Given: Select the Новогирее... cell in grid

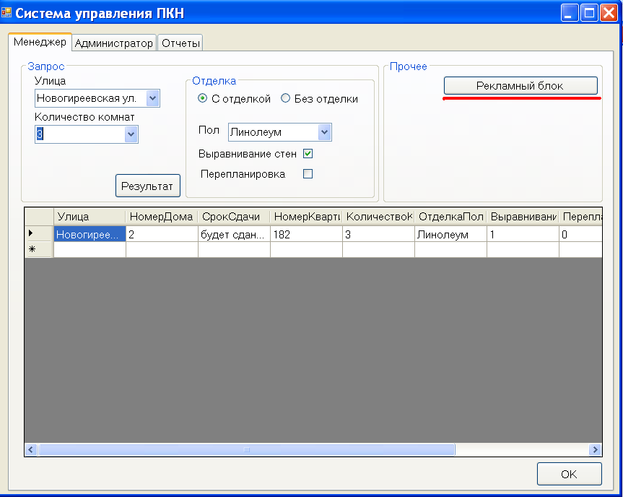Looking at the screenshot, I should point(89,234).
